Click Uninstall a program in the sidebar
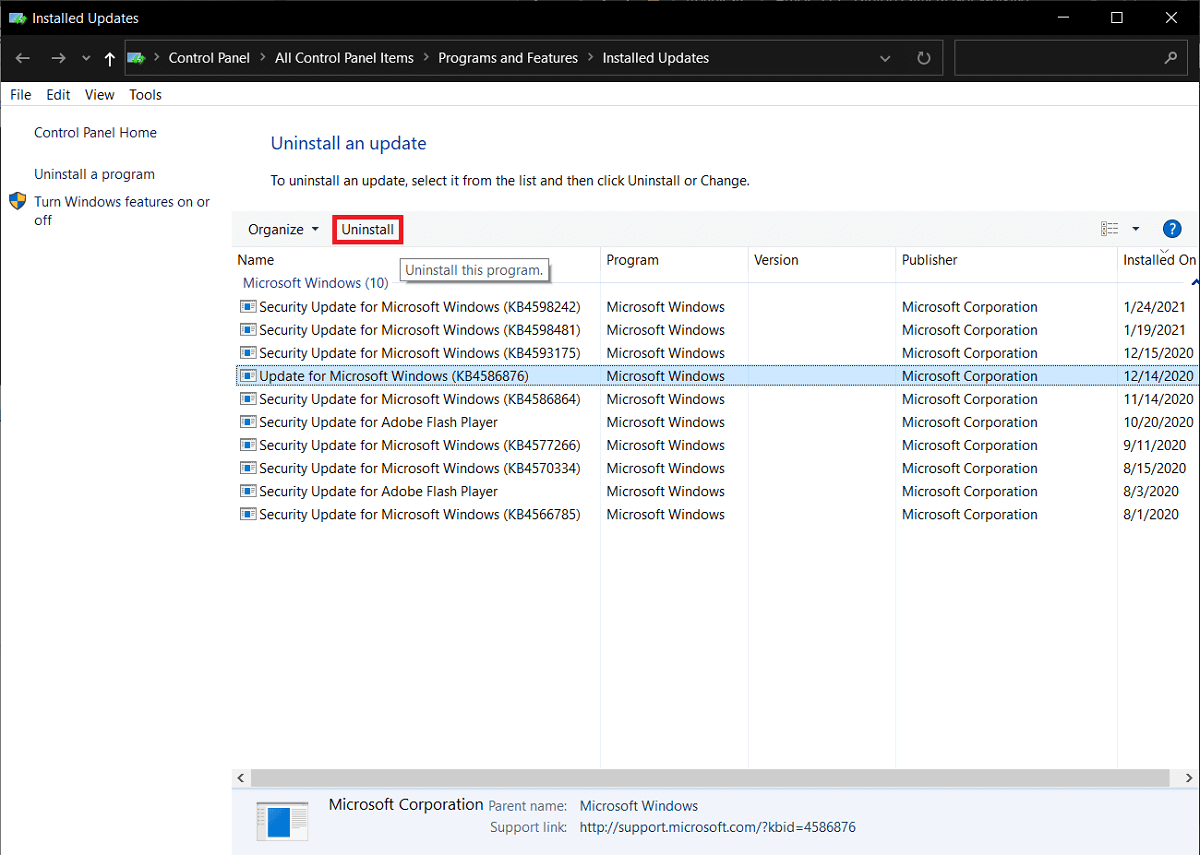Viewport: 1200px width, 855px height. [x=94, y=173]
